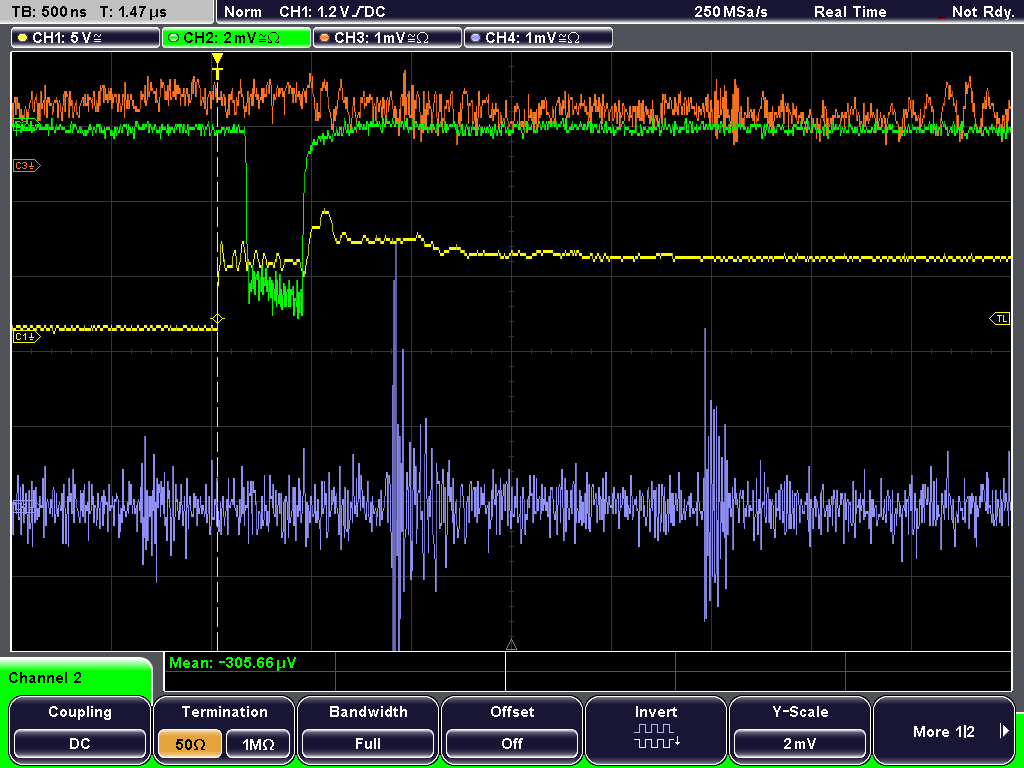The width and height of the screenshot is (1024, 768).
Task: Select the CH4: 1 mV channel tab
Action: pos(538,38)
